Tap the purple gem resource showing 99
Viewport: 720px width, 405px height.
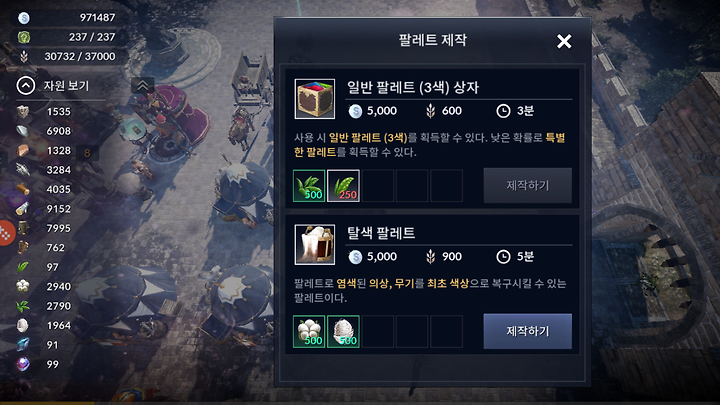[23, 364]
